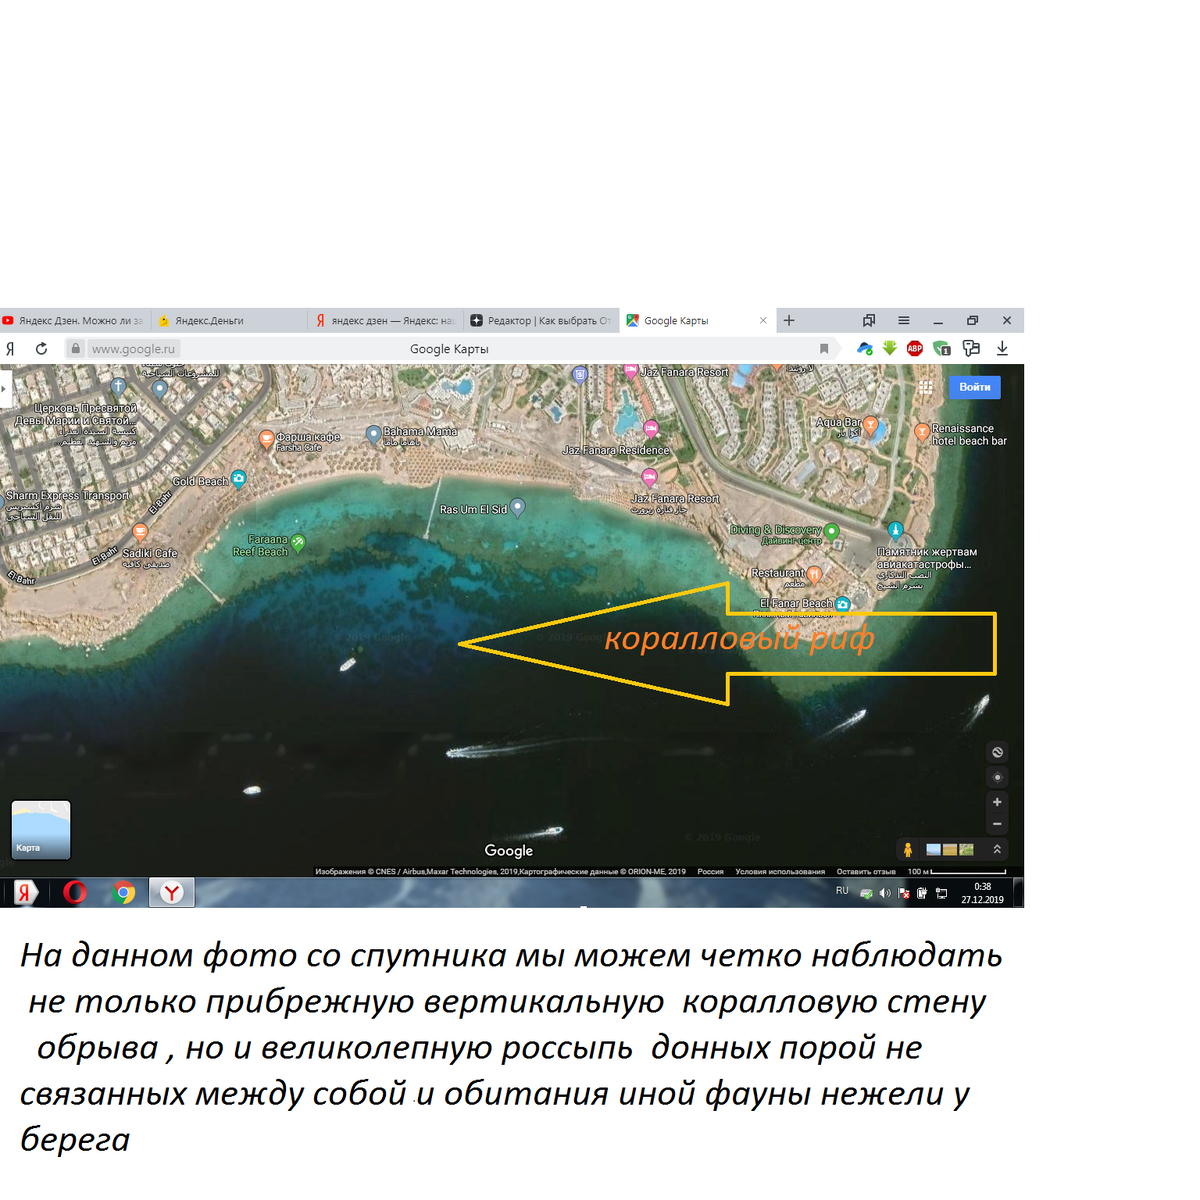Image resolution: width=1200 pixels, height=1200 pixels.
Task: Click the Ras Um El Sid location pin
Action: pyautogui.click(x=517, y=507)
